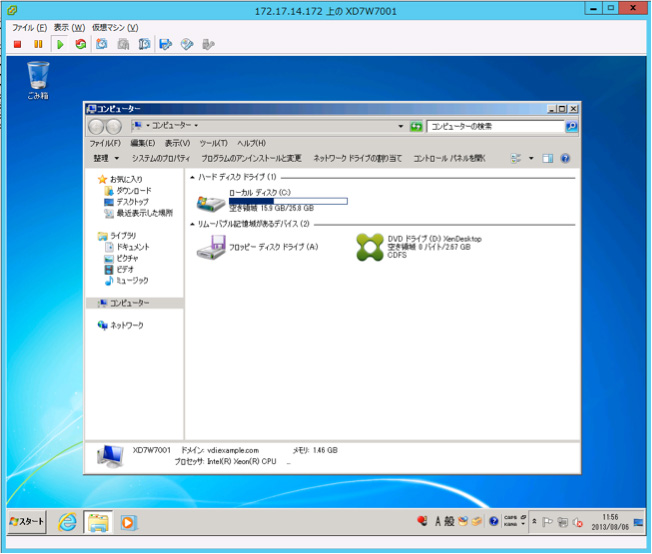Viewport: 652px width, 554px height.
Task: Click the Revert to Snapshot icon
Action: pos(123,44)
